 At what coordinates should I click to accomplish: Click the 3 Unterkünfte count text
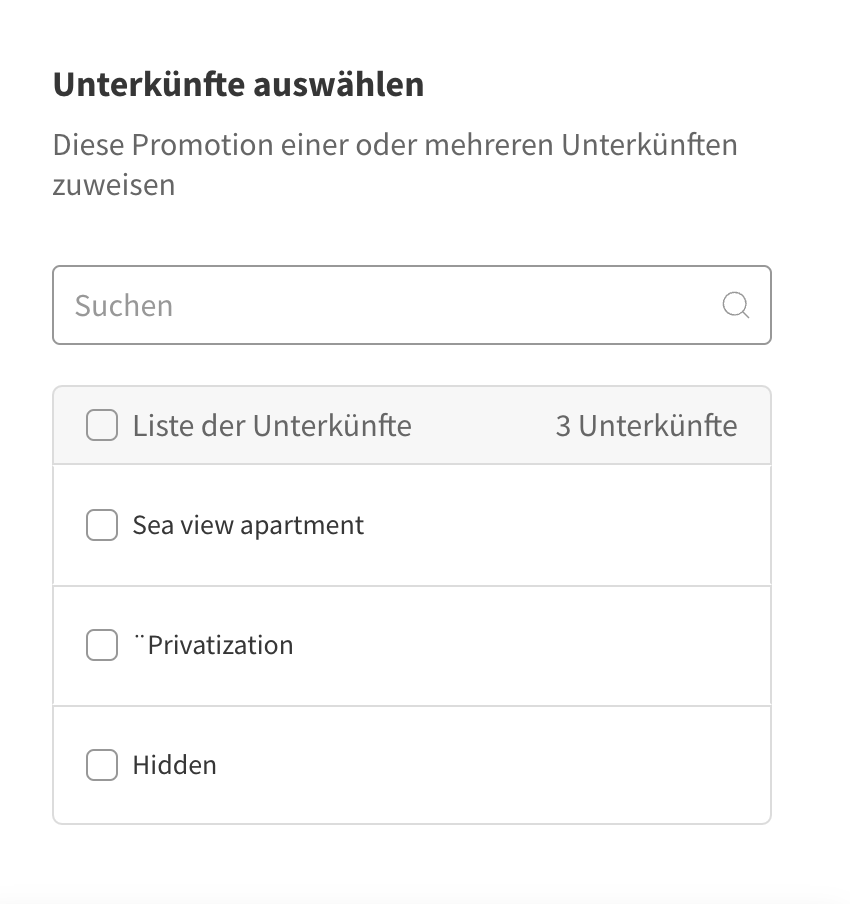pos(646,426)
